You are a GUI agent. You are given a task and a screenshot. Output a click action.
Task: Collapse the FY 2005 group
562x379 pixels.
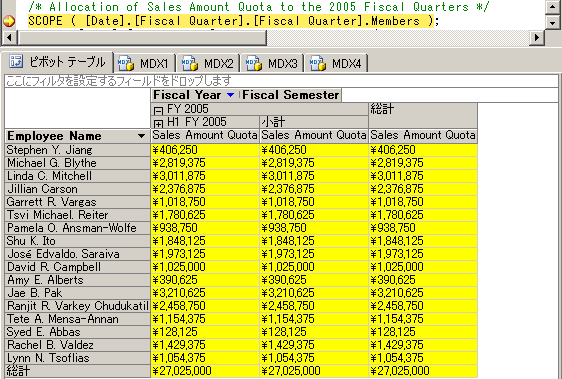coord(158,110)
